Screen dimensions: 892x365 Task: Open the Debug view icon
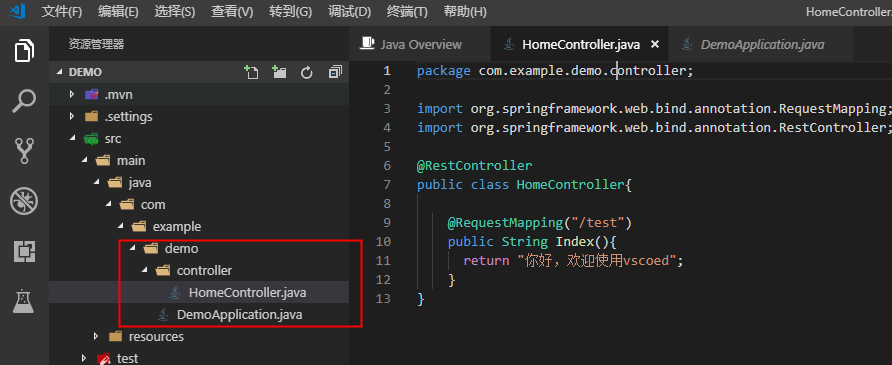(x=24, y=201)
